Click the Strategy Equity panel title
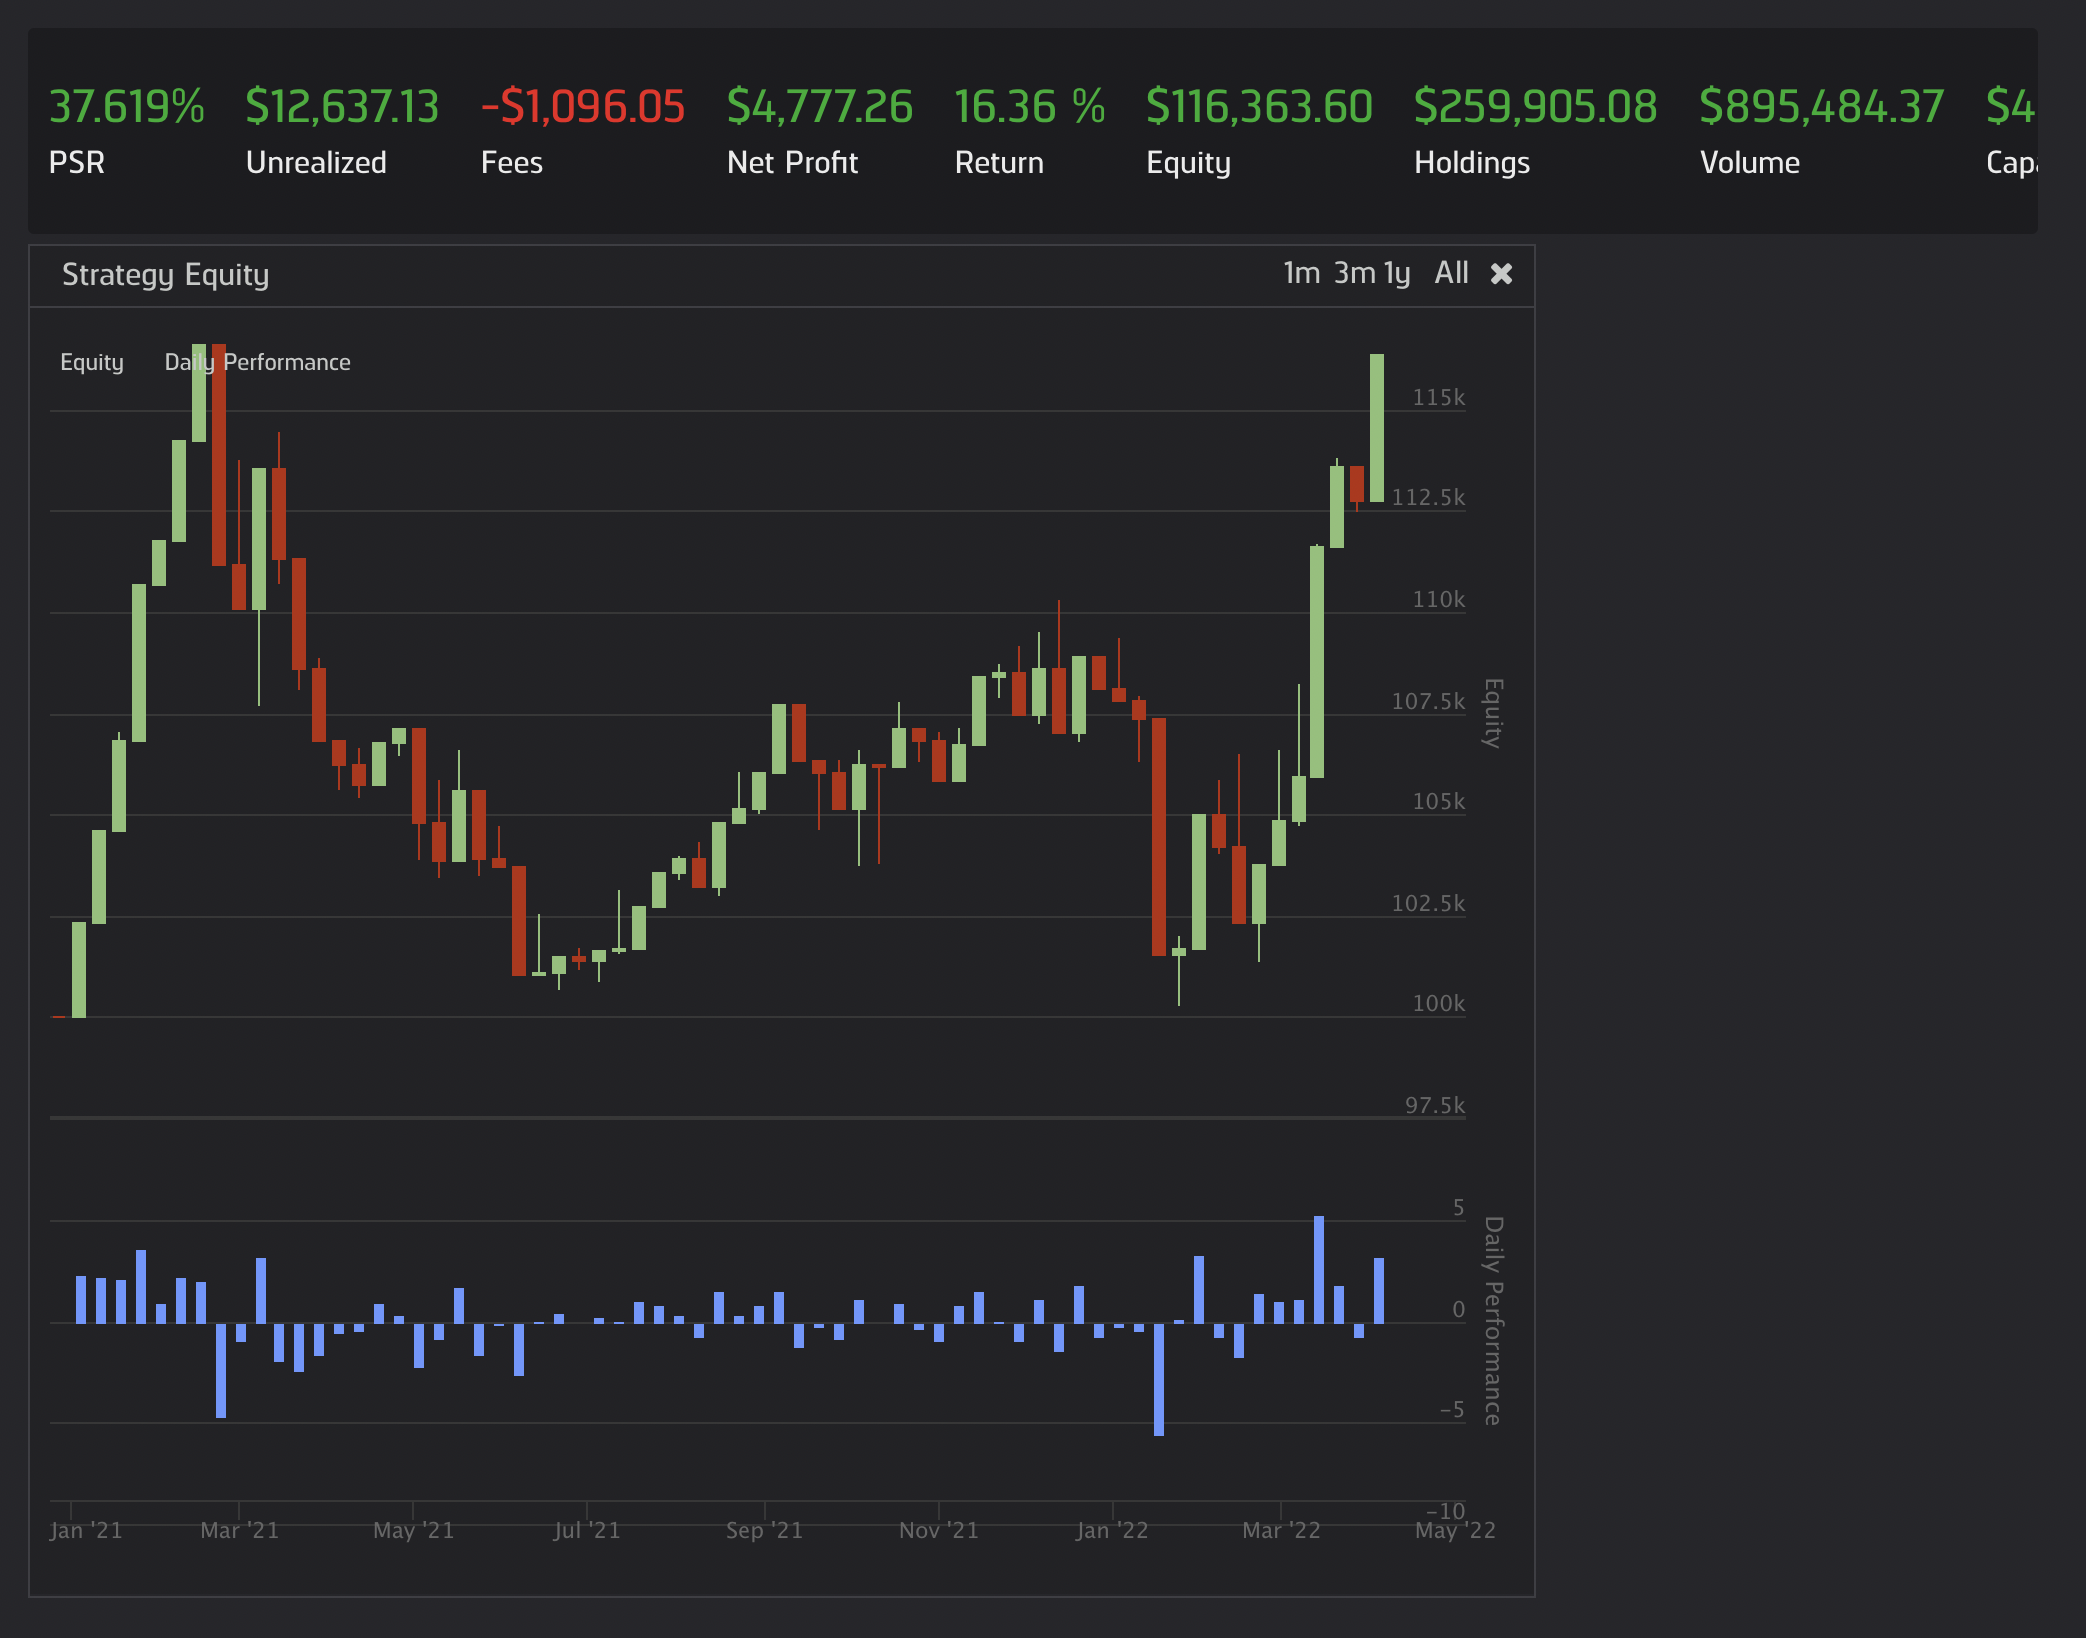Image resolution: width=2086 pixels, height=1638 pixels. (x=166, y=275)
